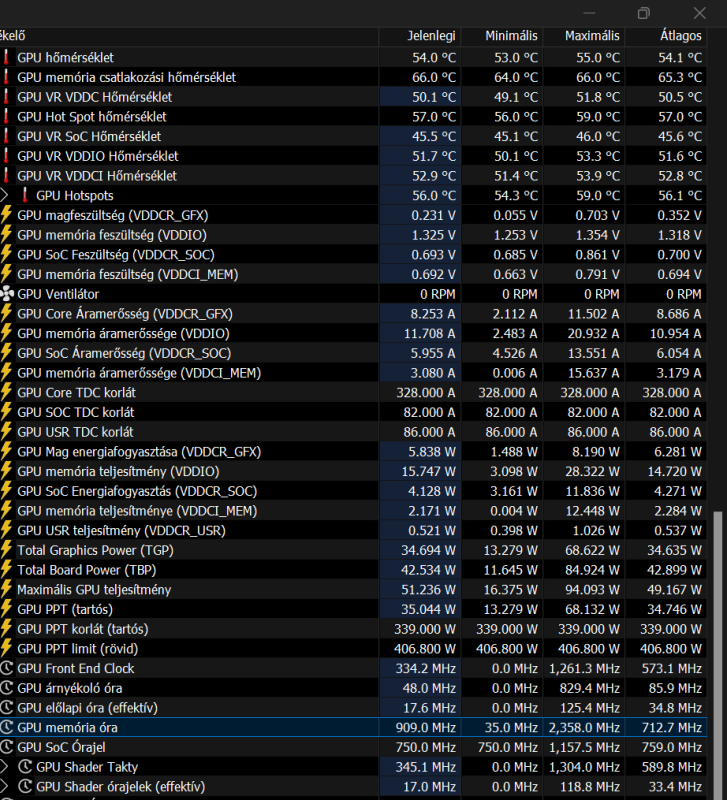727x800 pixels.
Task: Click the Maximális column header
Action: [x=584, y=36]
